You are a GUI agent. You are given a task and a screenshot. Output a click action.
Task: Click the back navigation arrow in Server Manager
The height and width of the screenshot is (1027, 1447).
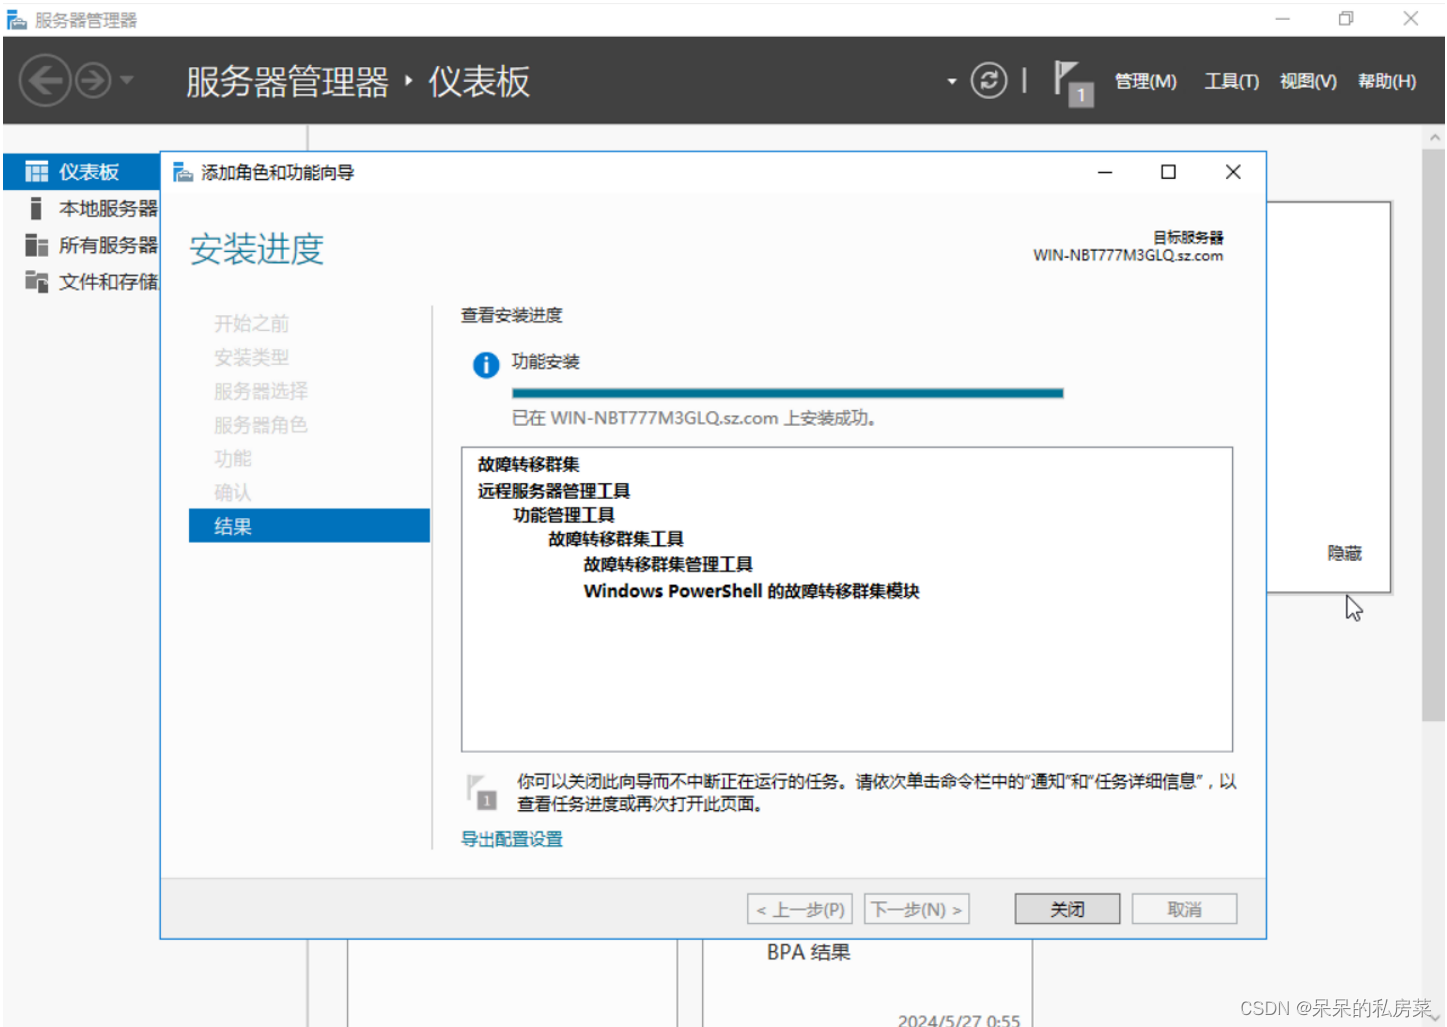[45, 80]
